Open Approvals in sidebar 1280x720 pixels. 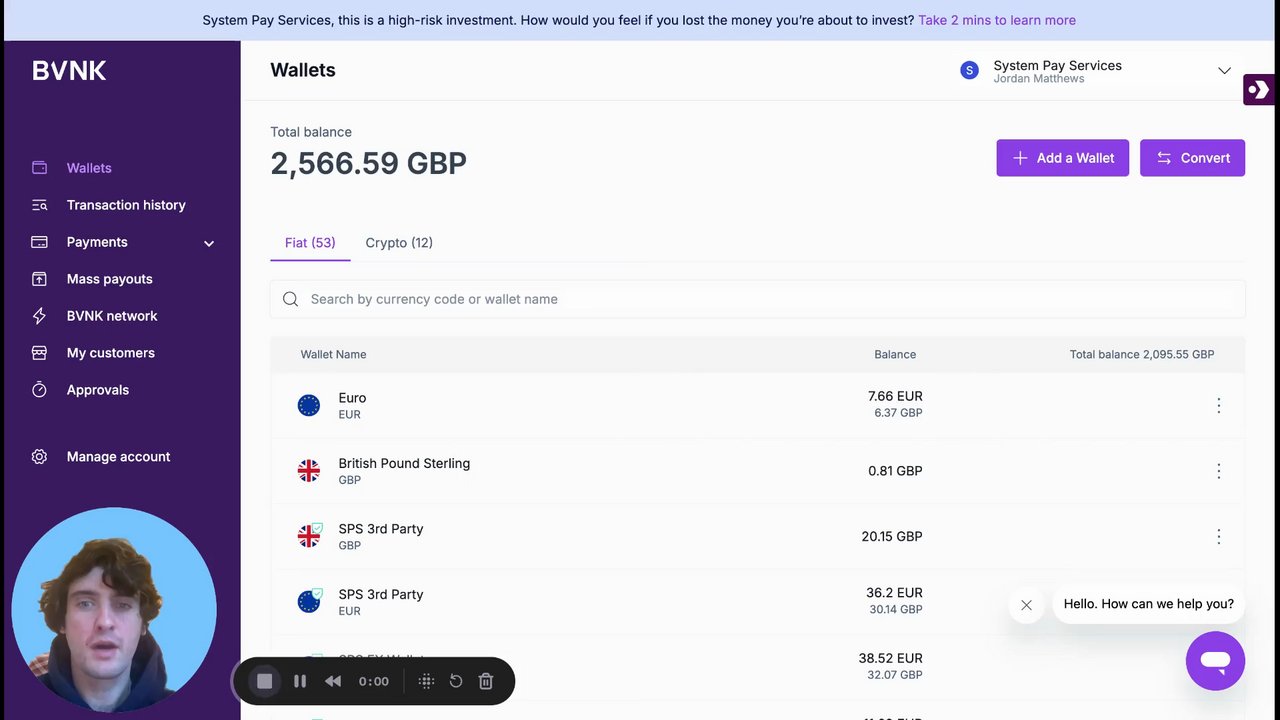tap(98, 390)
